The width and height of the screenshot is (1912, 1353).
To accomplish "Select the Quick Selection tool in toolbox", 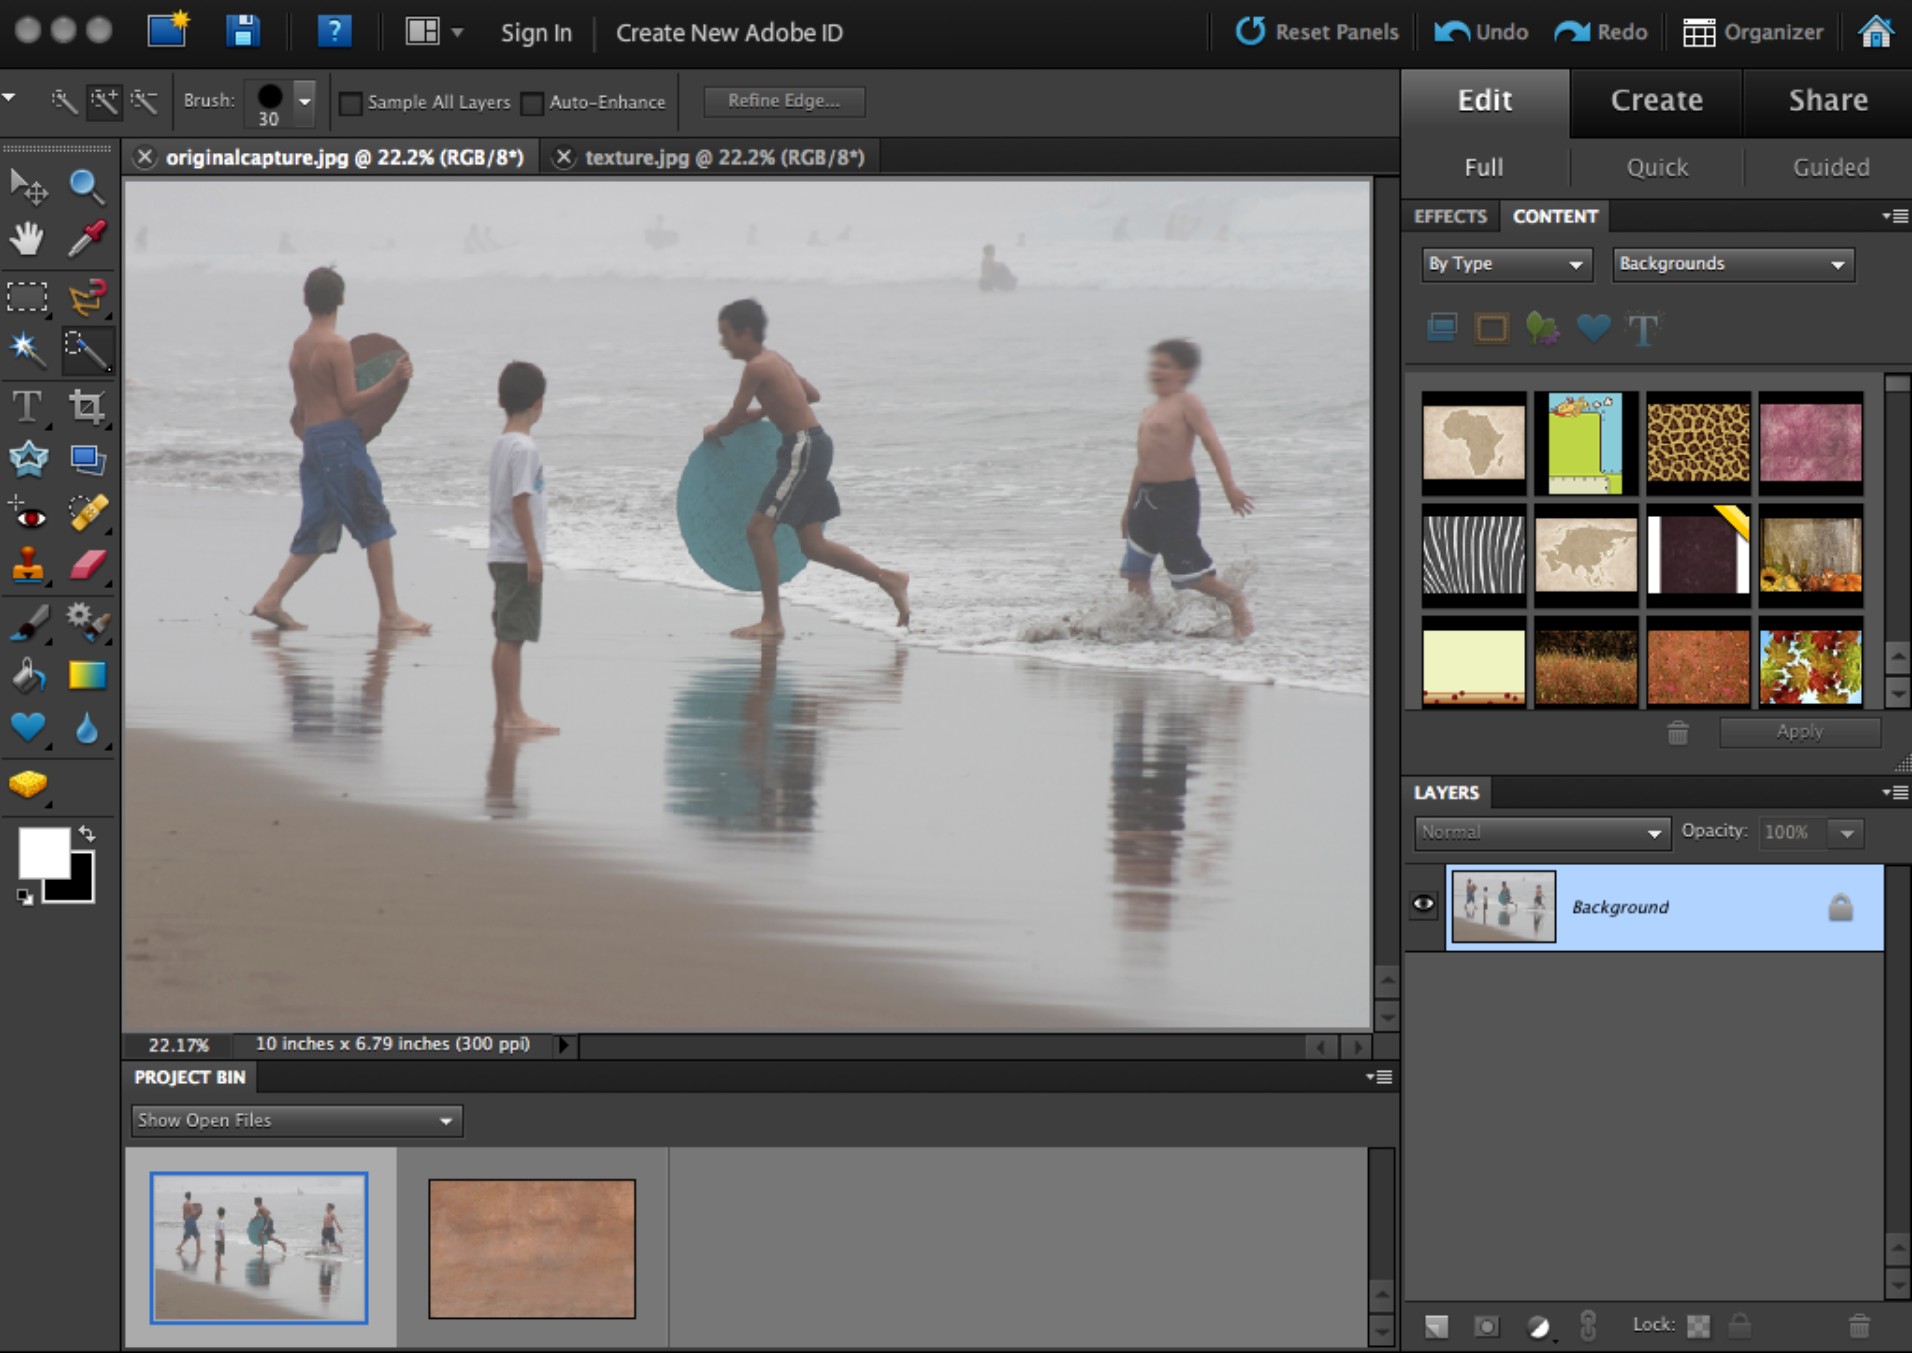I will coord(86,349).
